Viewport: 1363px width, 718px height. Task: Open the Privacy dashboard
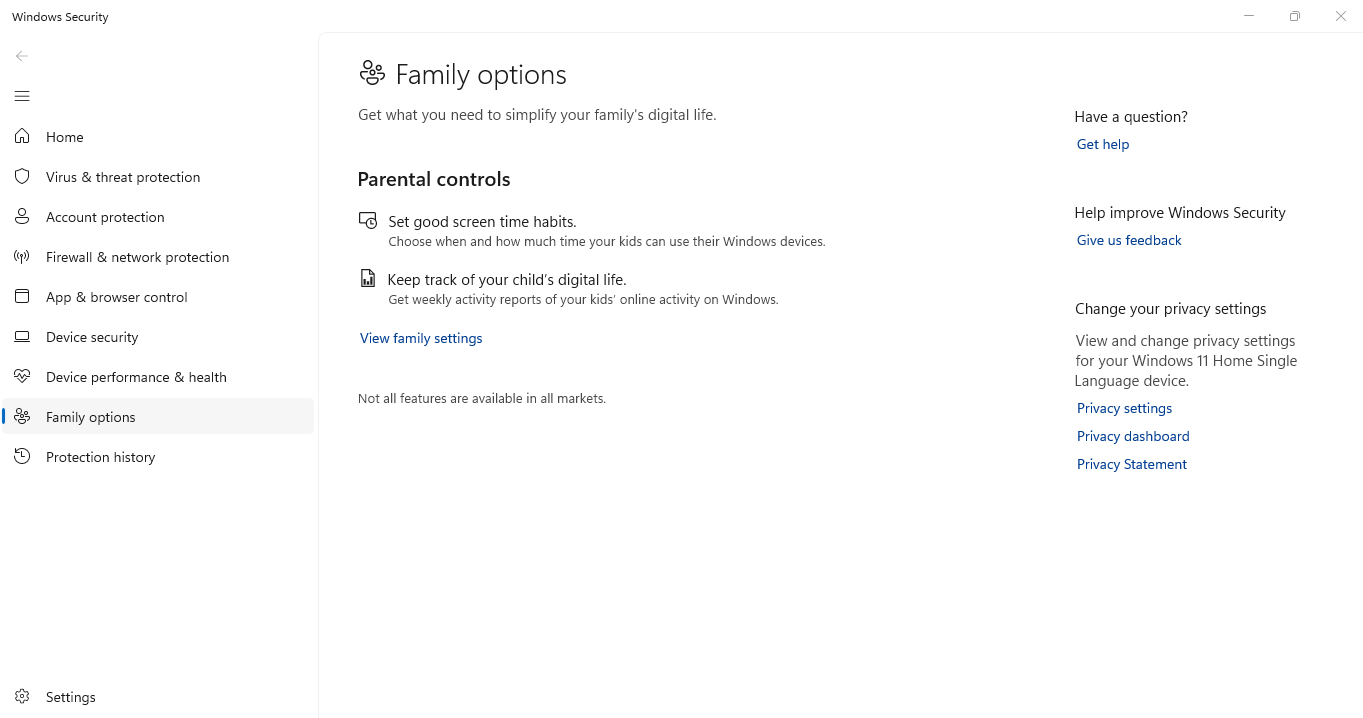pos(1132,436)
